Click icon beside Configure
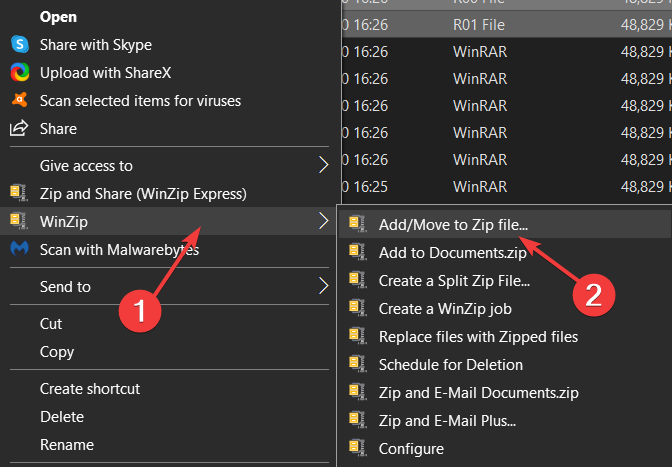Viewport: 672px width, 467px height. (x=357, y=448)
